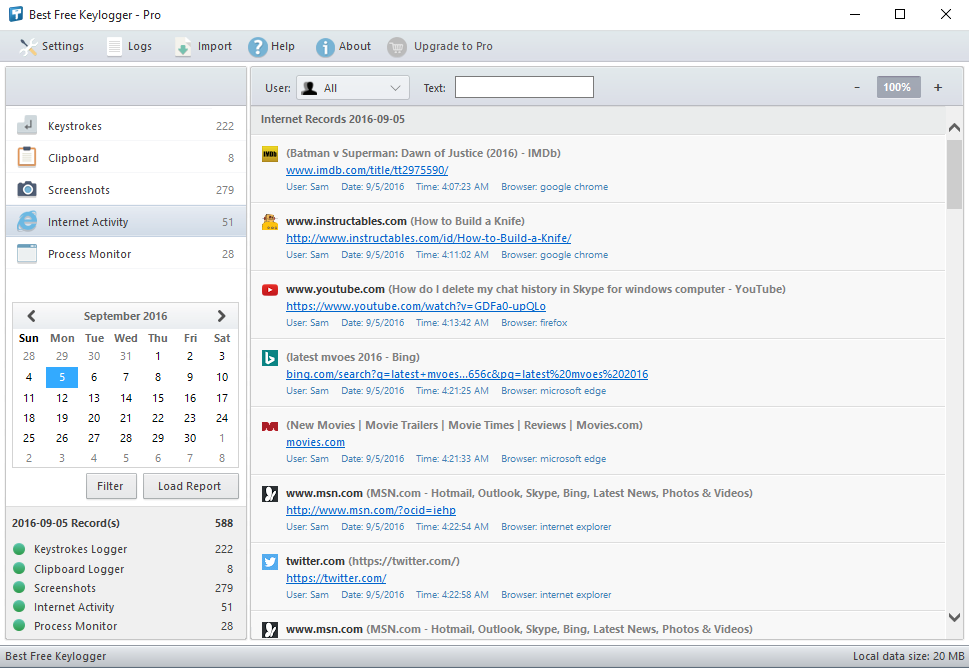Pick September 22 in the calendar
This screenshot has height=668, width=969.
[158, 418]
